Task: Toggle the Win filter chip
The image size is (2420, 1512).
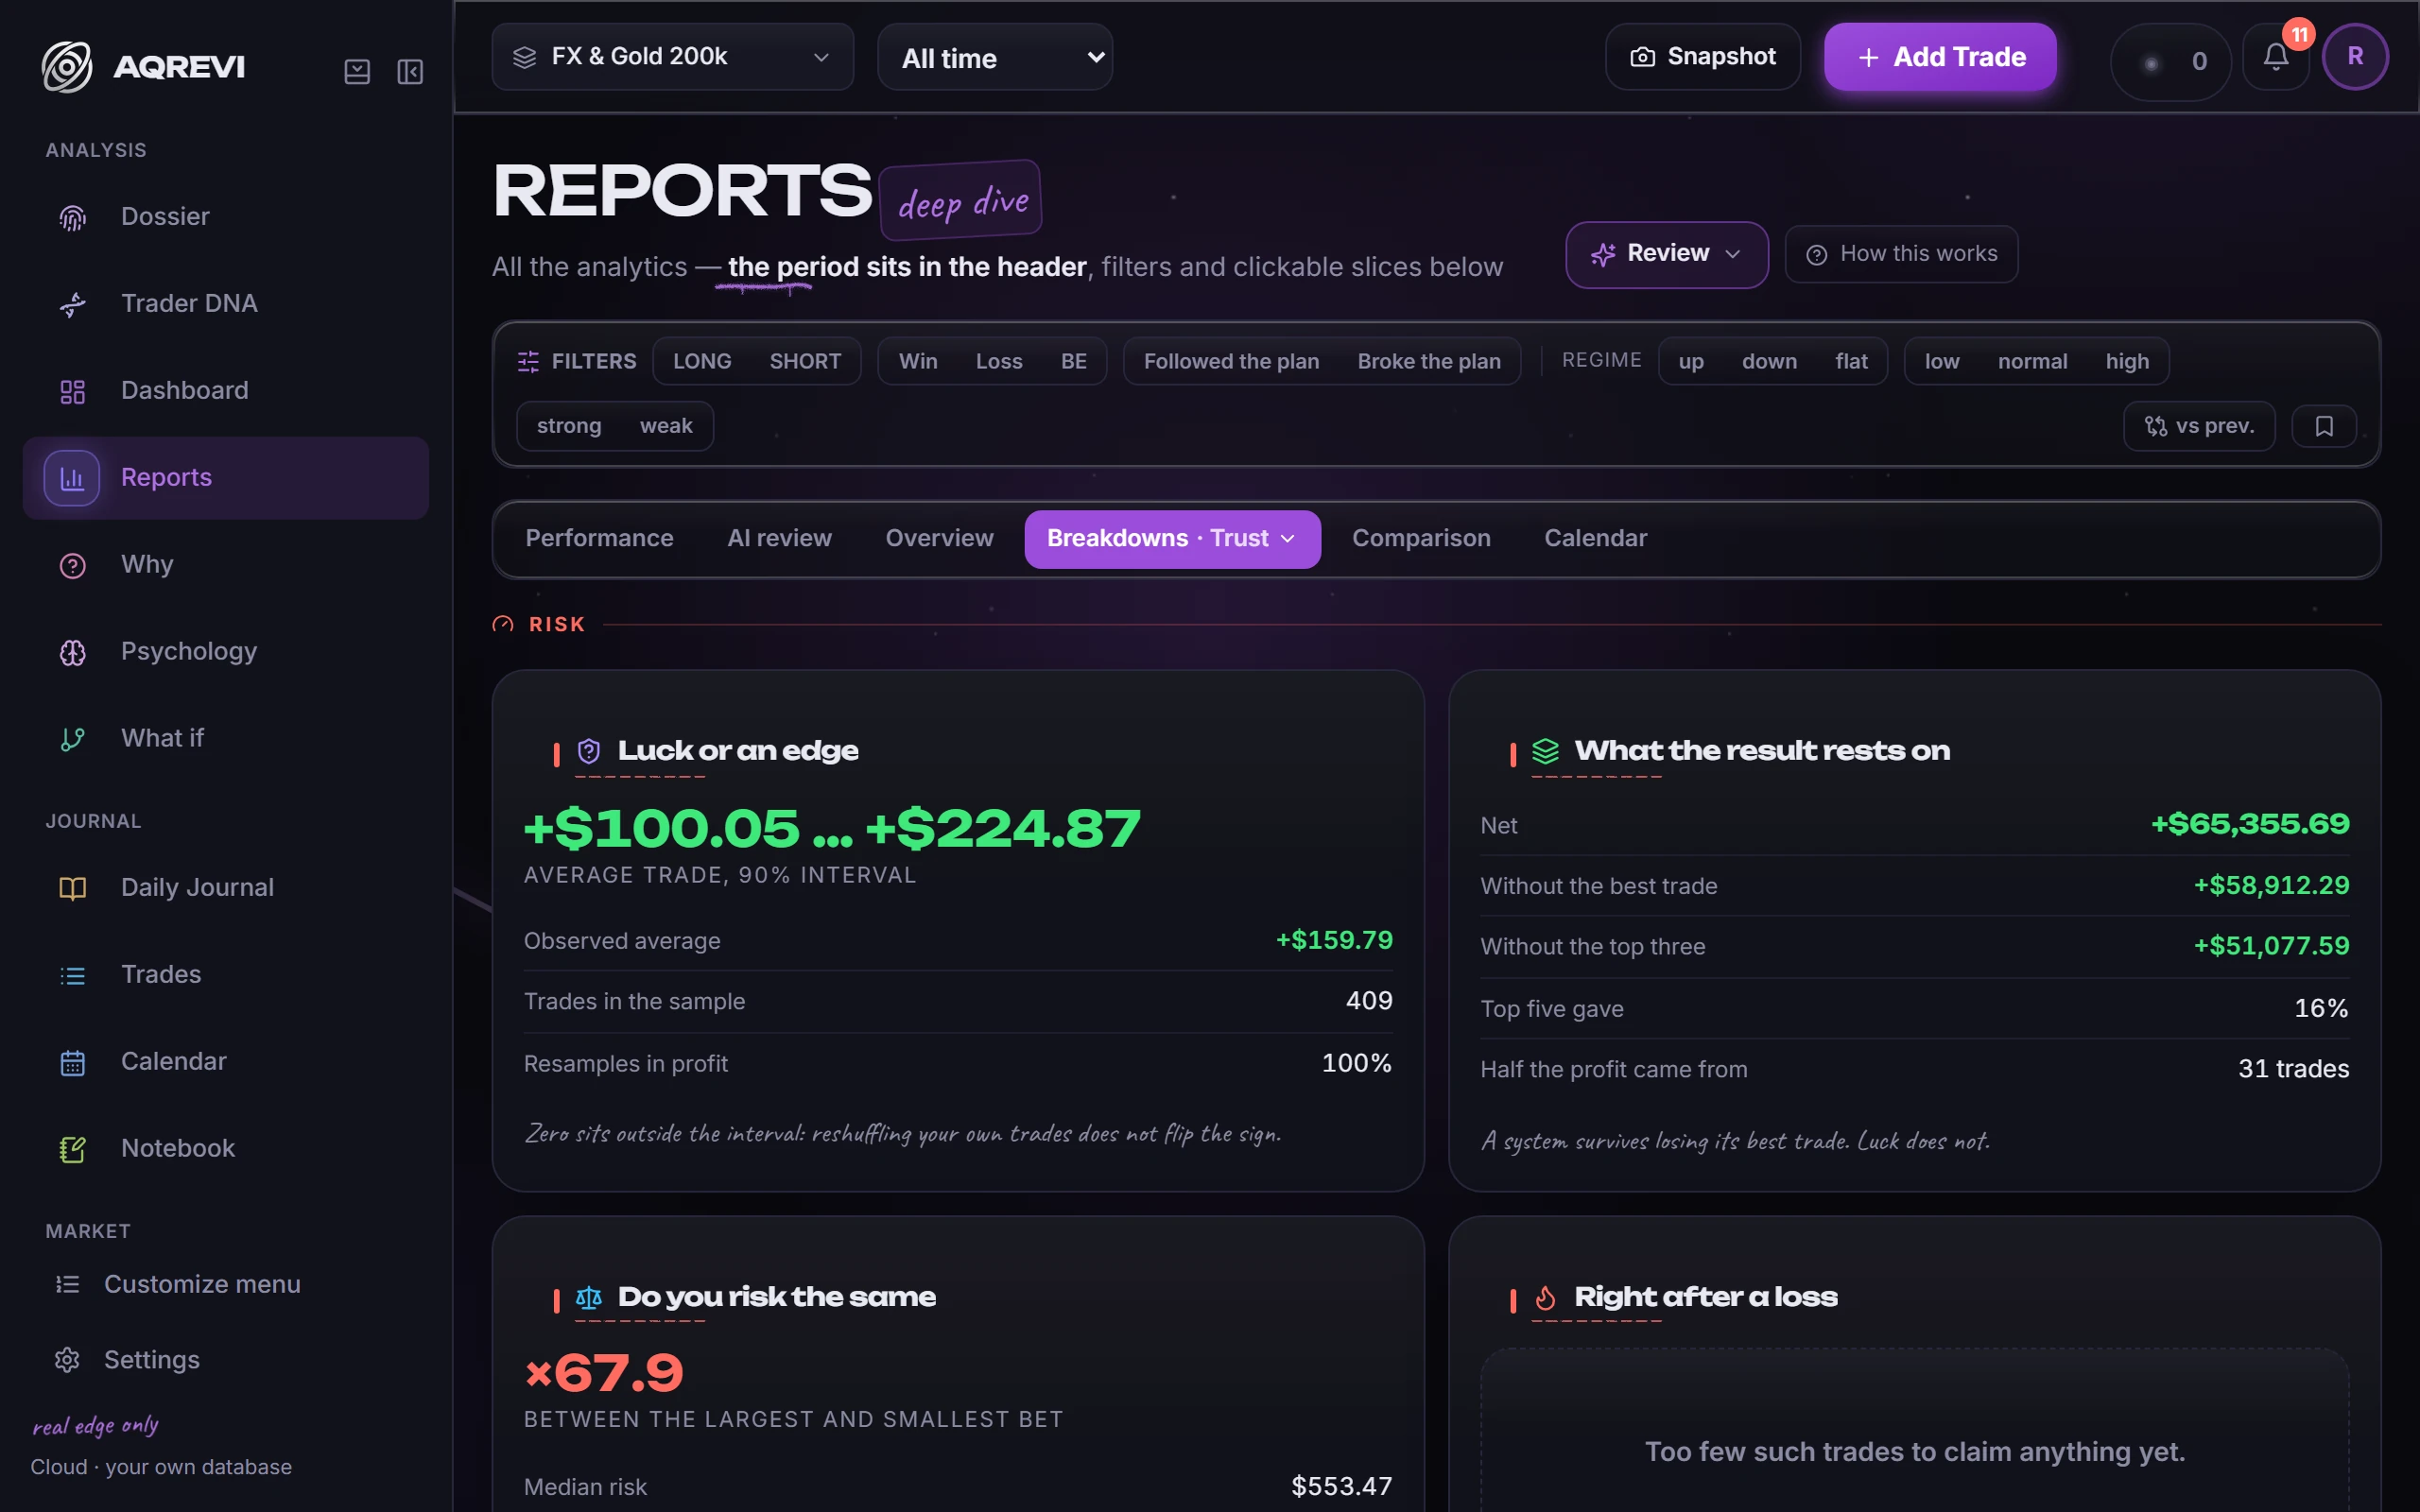Action: pos(918,361)
